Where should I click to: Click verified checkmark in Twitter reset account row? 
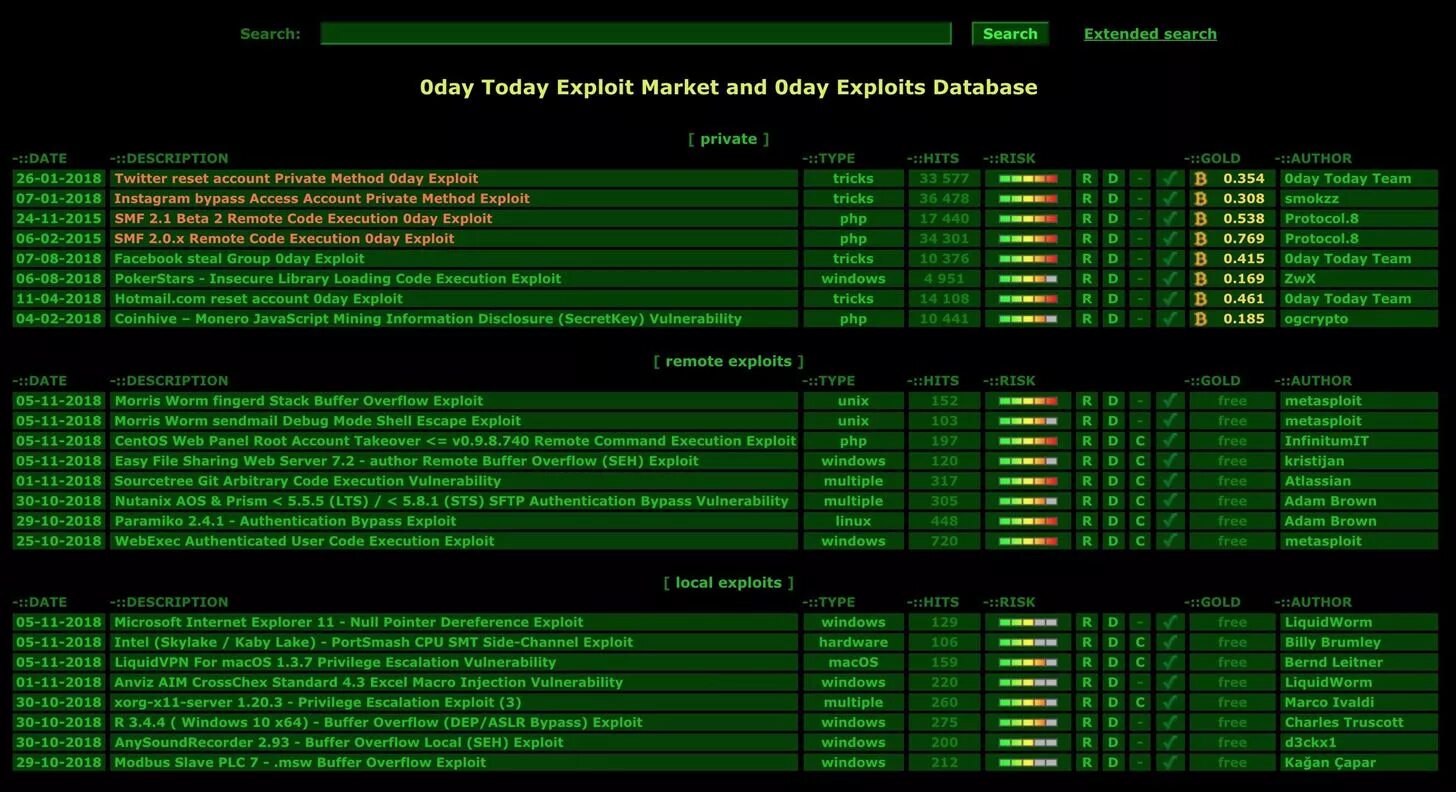(1170, 179)
